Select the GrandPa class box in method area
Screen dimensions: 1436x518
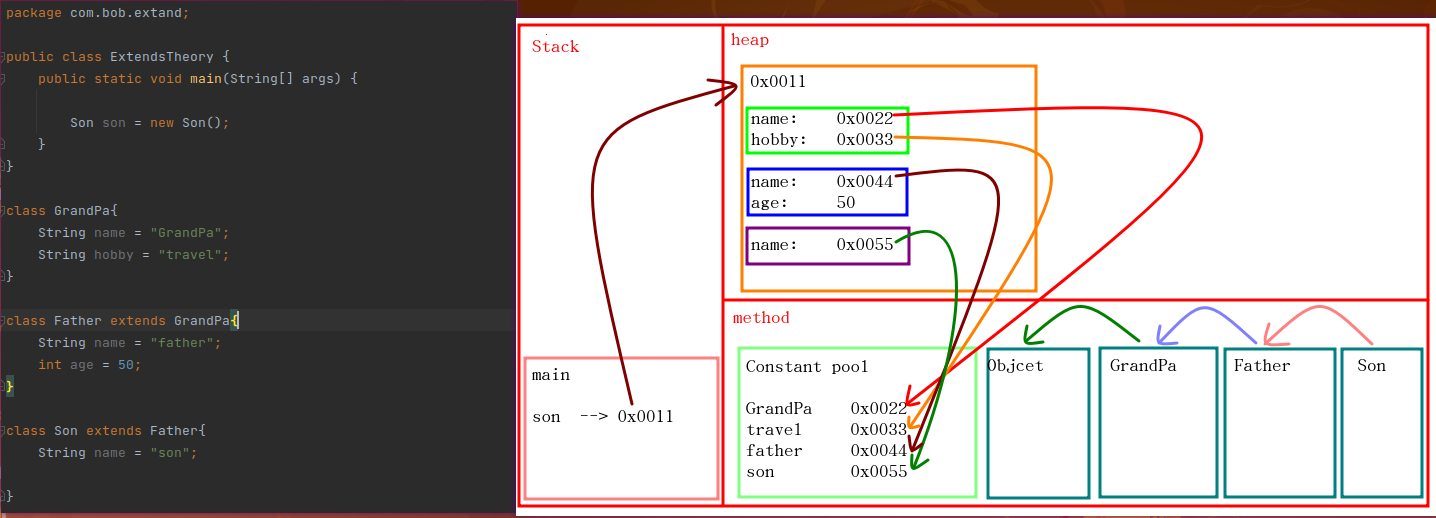click(1158, 422)
